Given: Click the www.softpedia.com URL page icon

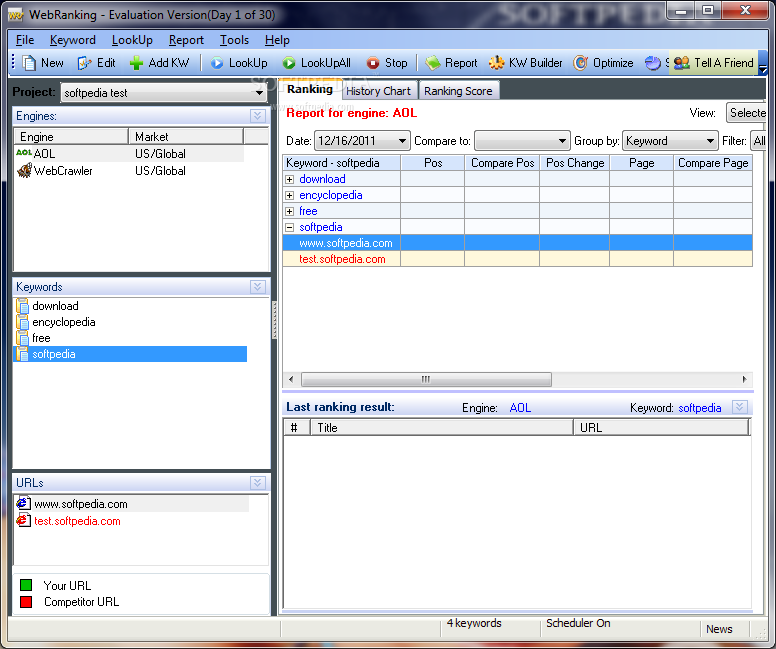Looking at the screenshot, I should click(x=23, y=503).
